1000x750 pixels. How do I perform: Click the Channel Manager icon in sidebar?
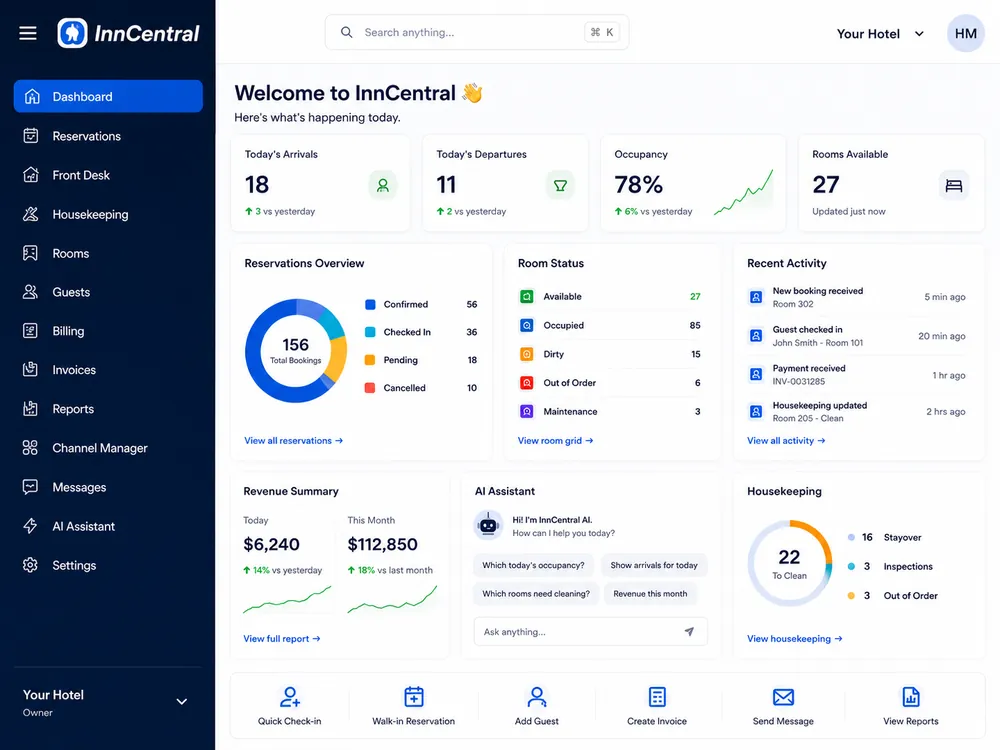pos(31,448)
